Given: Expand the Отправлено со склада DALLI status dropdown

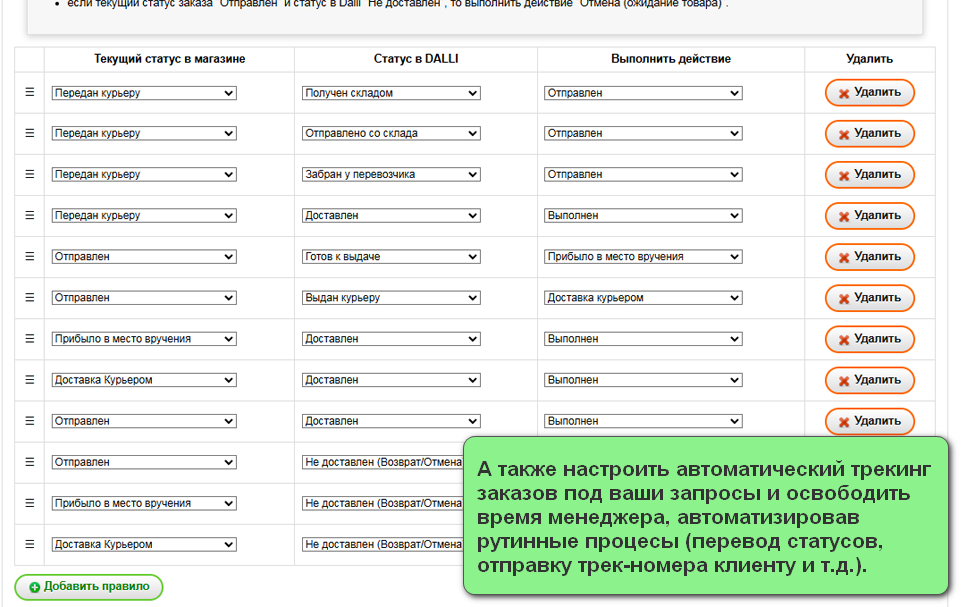Looking at the screenshot, I should point(391,133).
